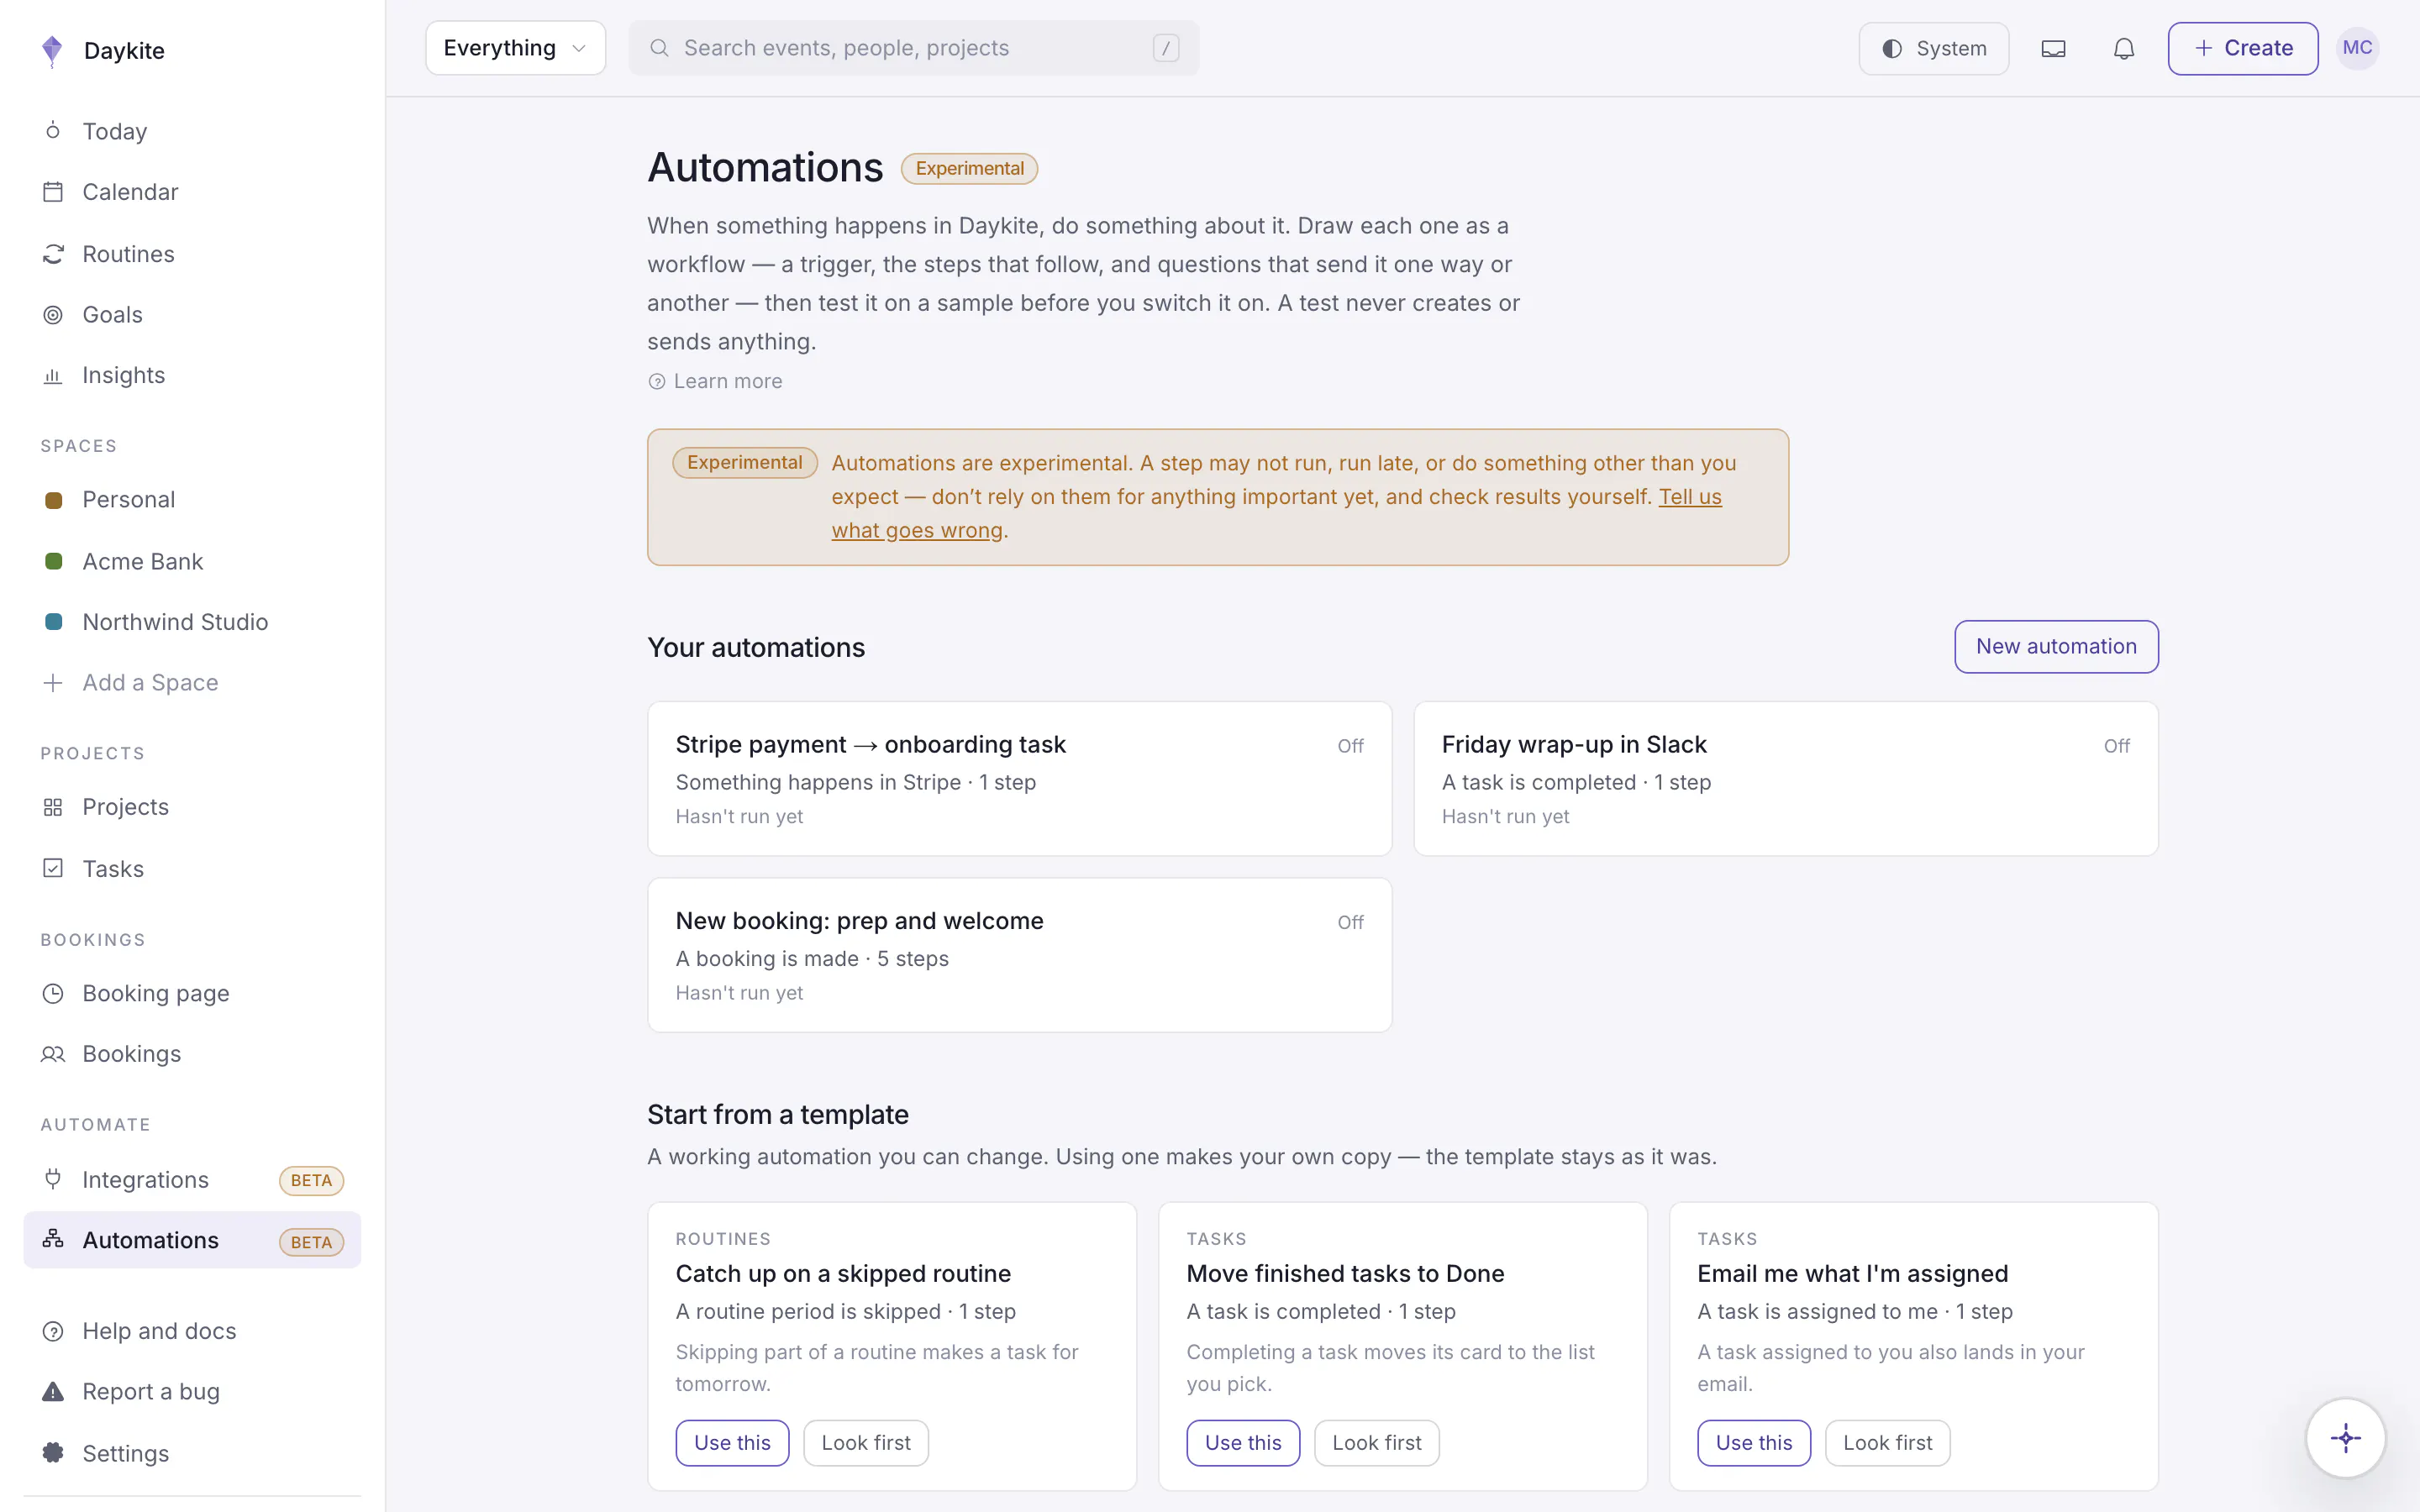This screenshot has width=2420, height=1512.
Task: Open Help and docs in sidebar
Action: pos(192,1331)
